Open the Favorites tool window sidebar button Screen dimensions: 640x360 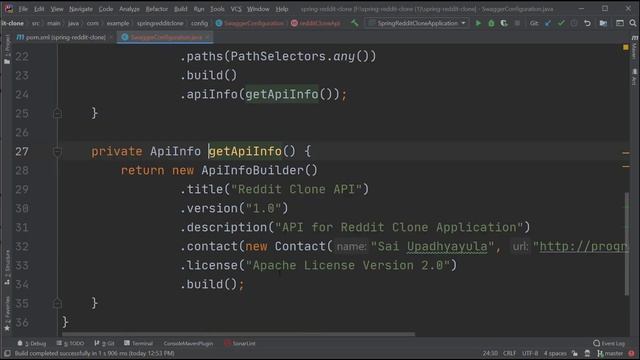click(x=7, y=313)
